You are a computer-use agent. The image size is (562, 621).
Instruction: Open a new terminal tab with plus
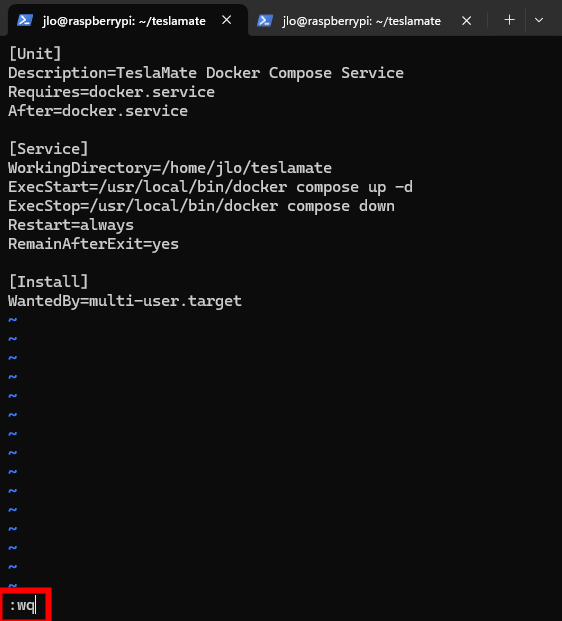click(509, 20)
